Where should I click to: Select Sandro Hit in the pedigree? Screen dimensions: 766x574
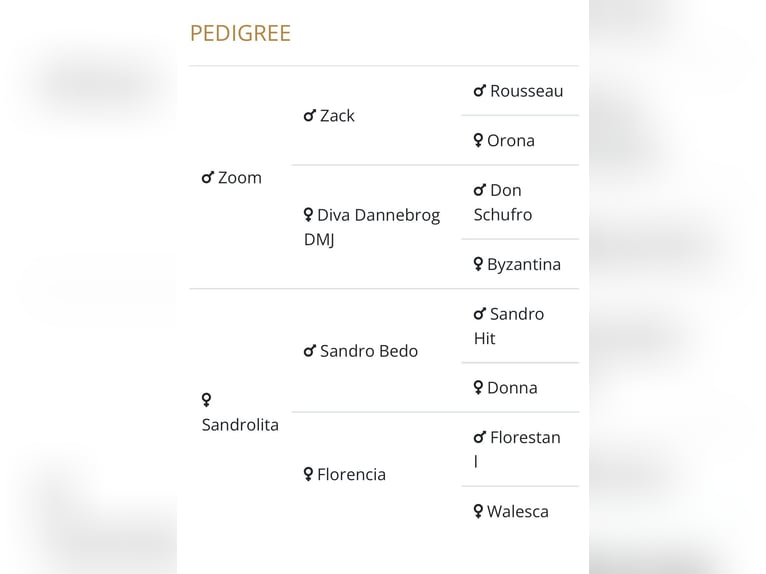coord(509,326)
